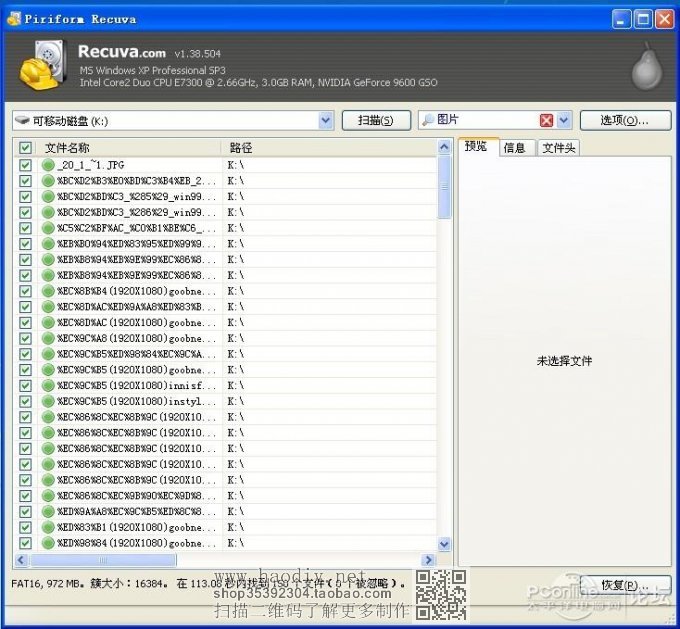
Task: Click the scan QR code image
Action: [441, 595]
